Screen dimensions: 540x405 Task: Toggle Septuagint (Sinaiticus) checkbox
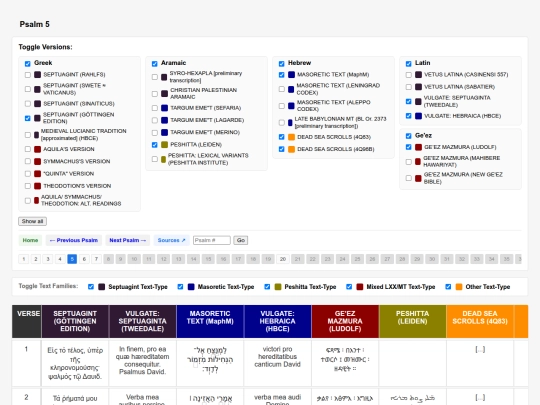click(28, 104)
